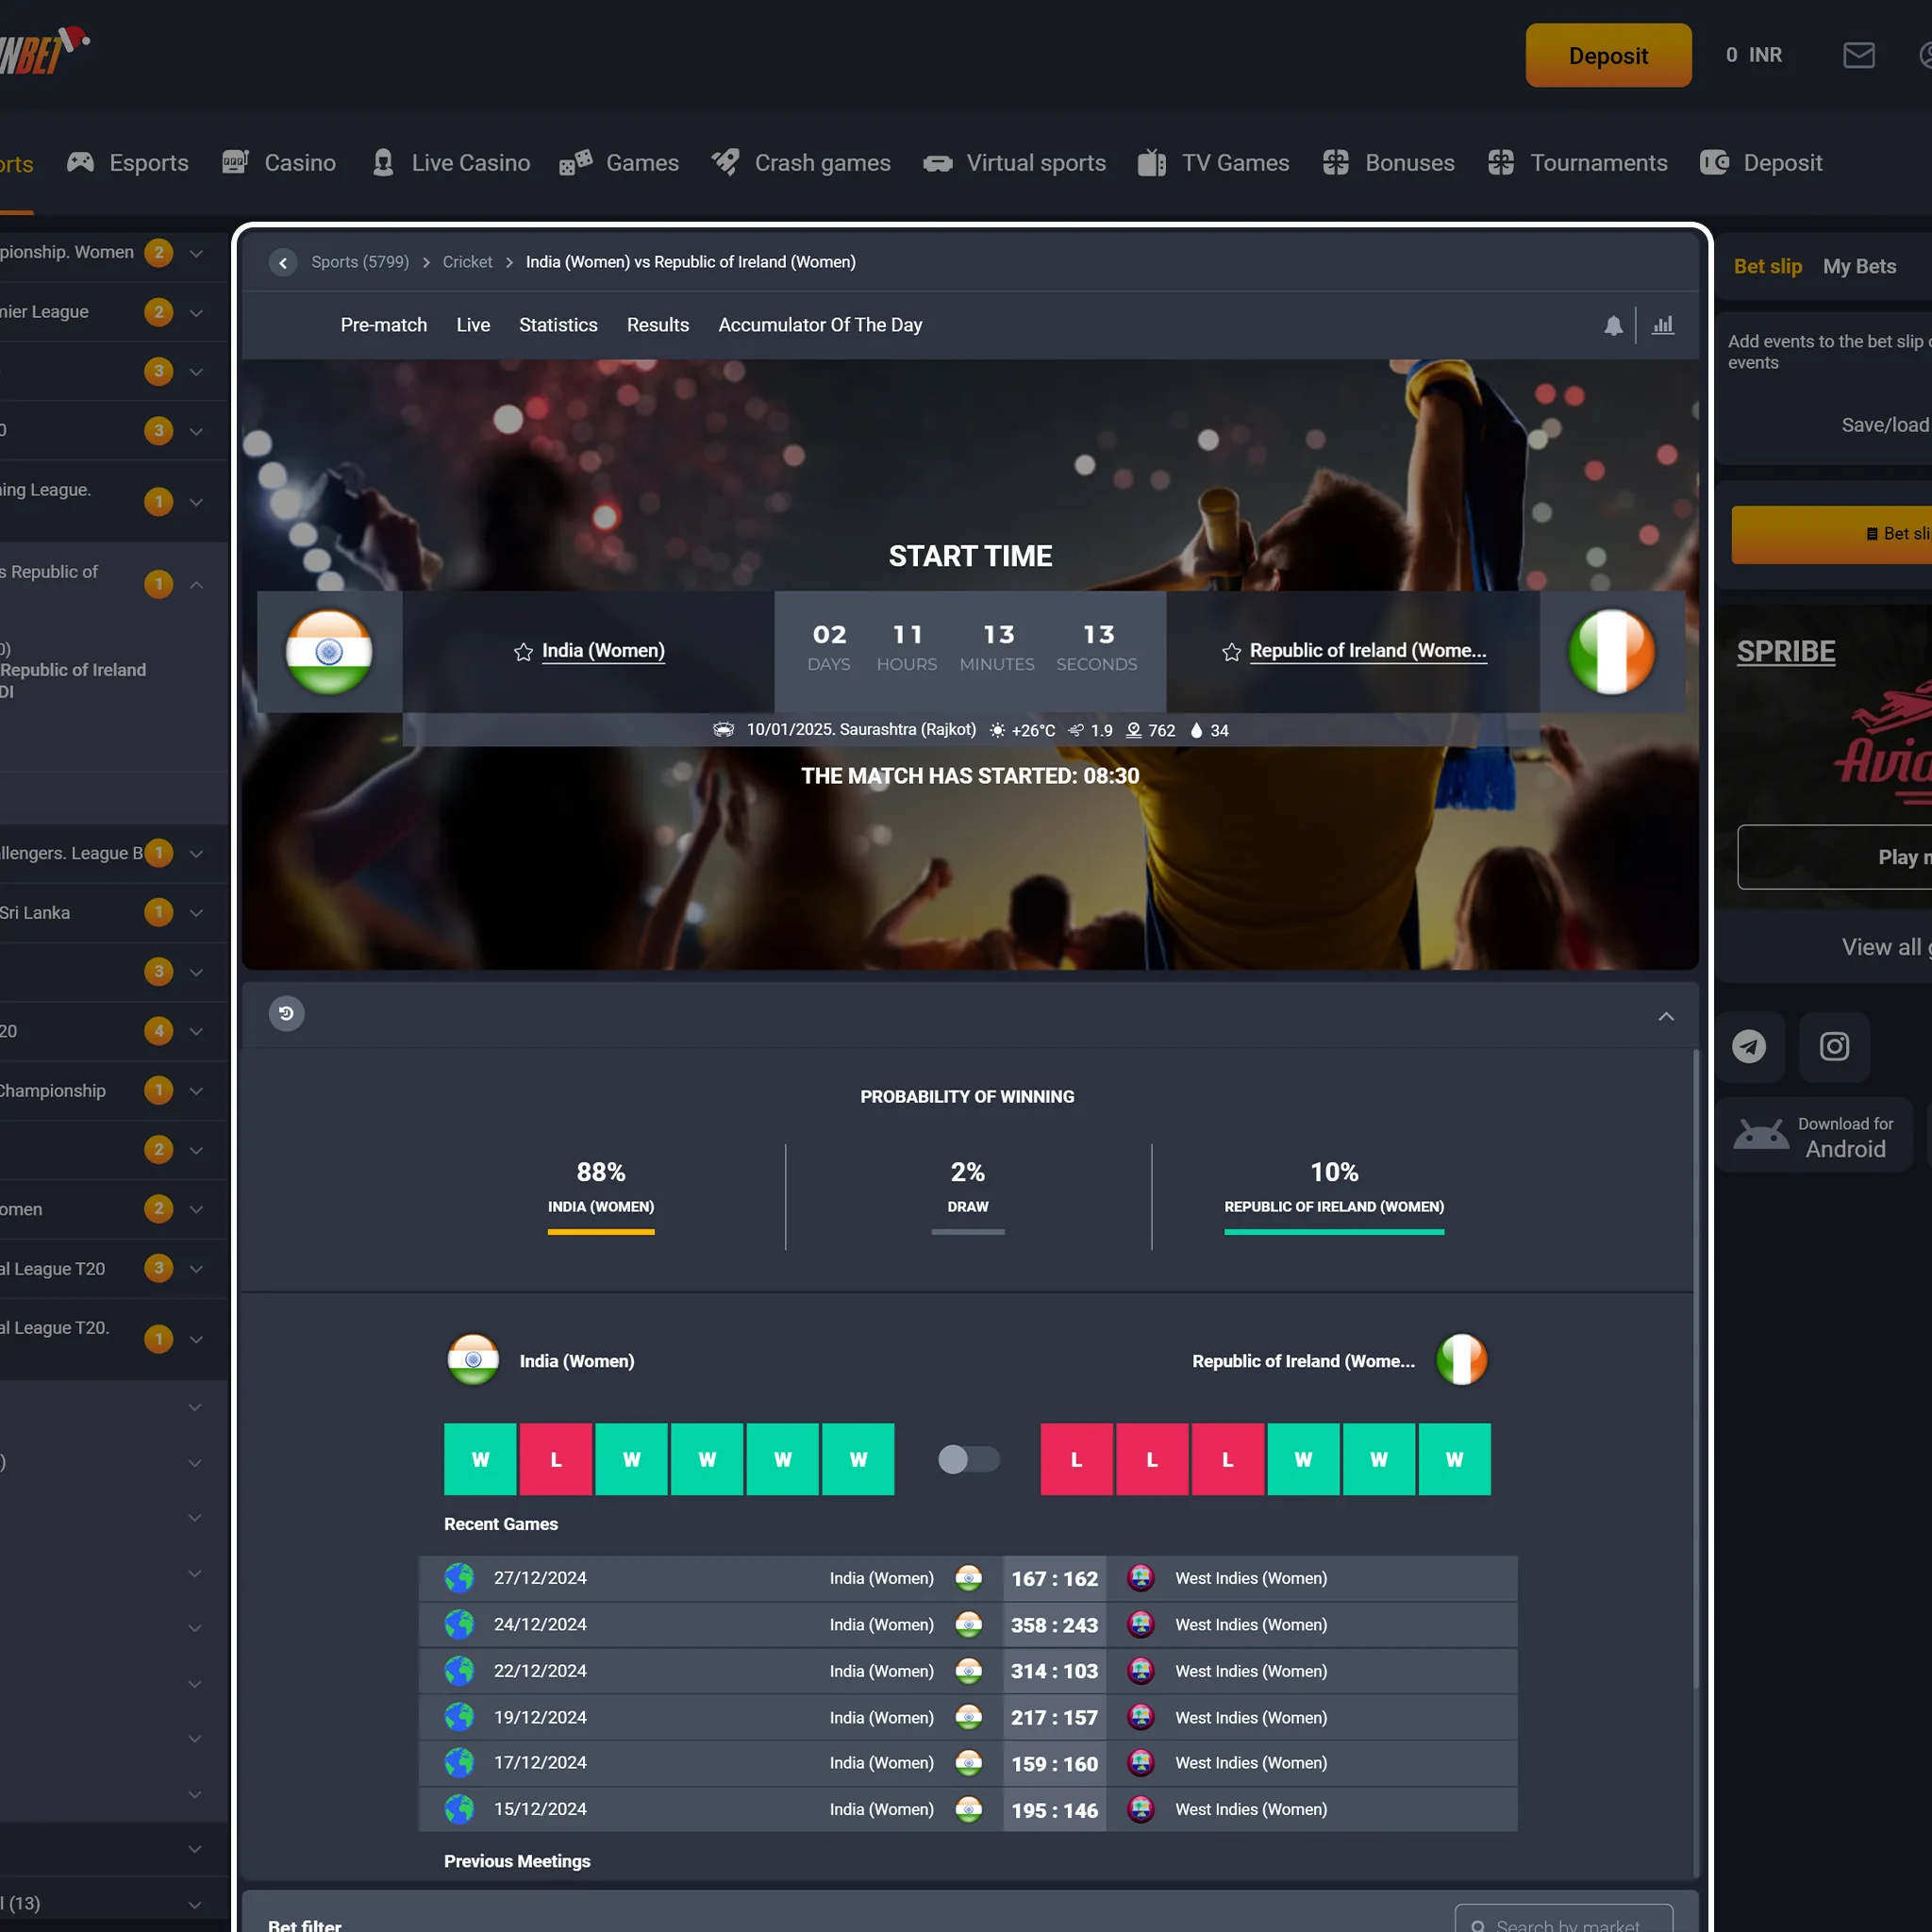Favorite India (Women) with the star icon
Image resolution: width=1932 pixels, height=1932 pixels.
[523, 652]
